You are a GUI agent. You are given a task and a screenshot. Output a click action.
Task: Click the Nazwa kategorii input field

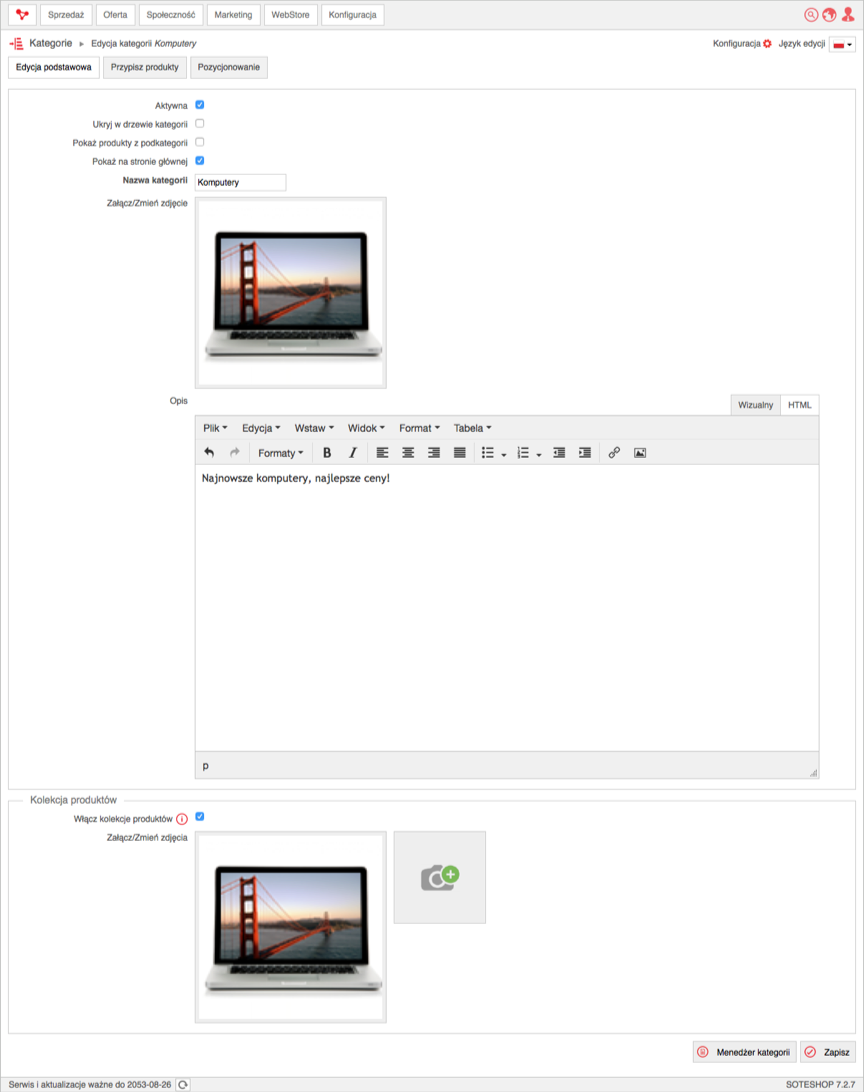[240, 182]
